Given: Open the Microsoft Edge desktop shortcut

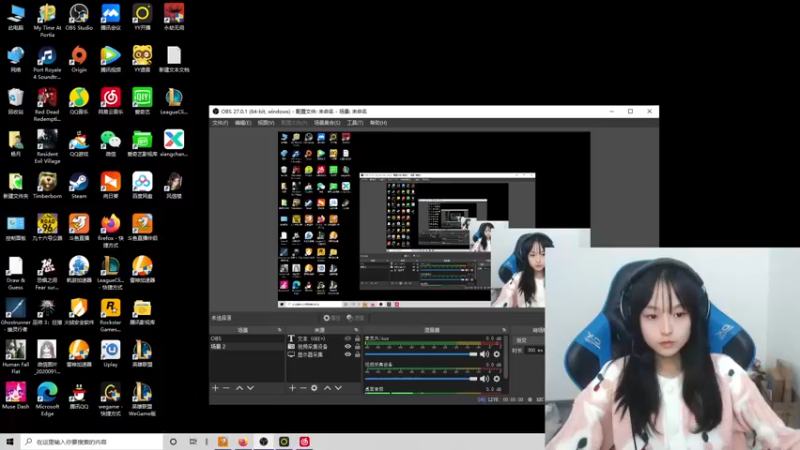Looking at the screenshot, I should click(x=47, y=399).
